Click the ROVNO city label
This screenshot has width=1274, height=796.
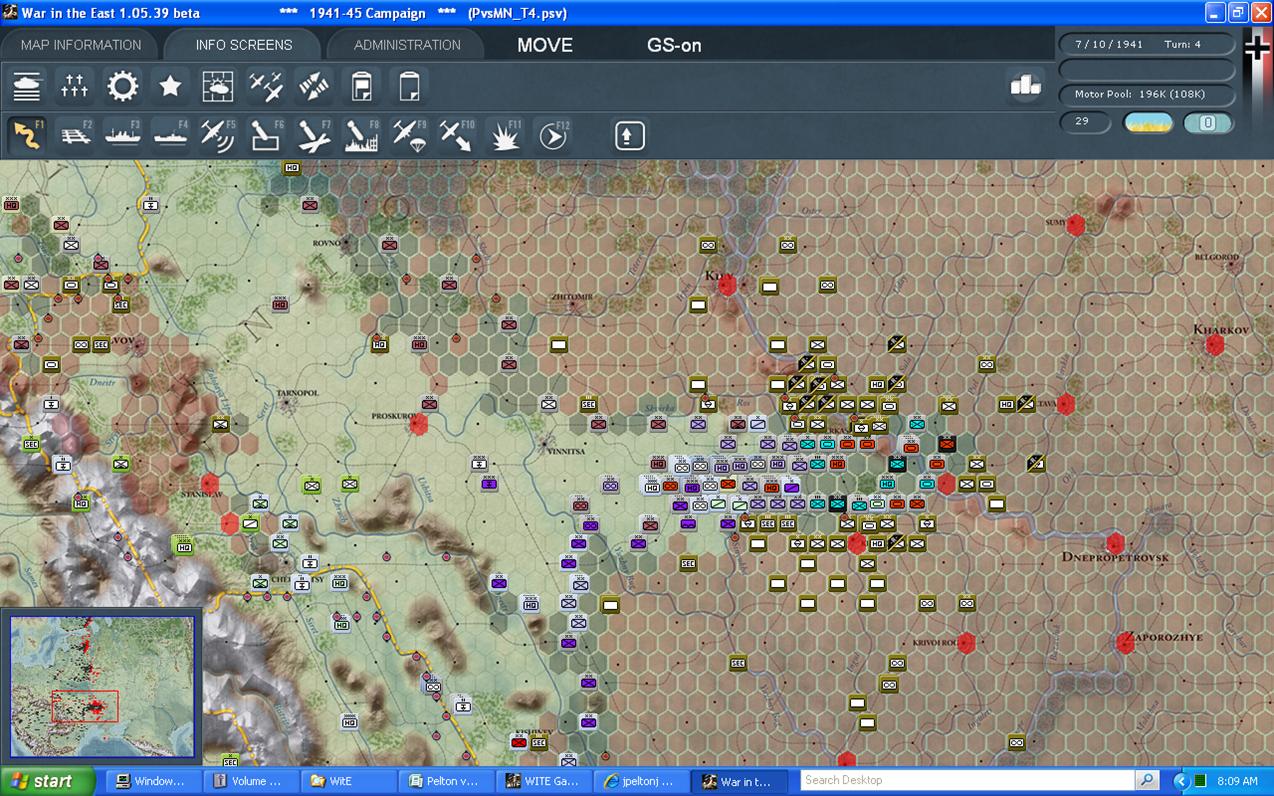(x=327, y=242)
